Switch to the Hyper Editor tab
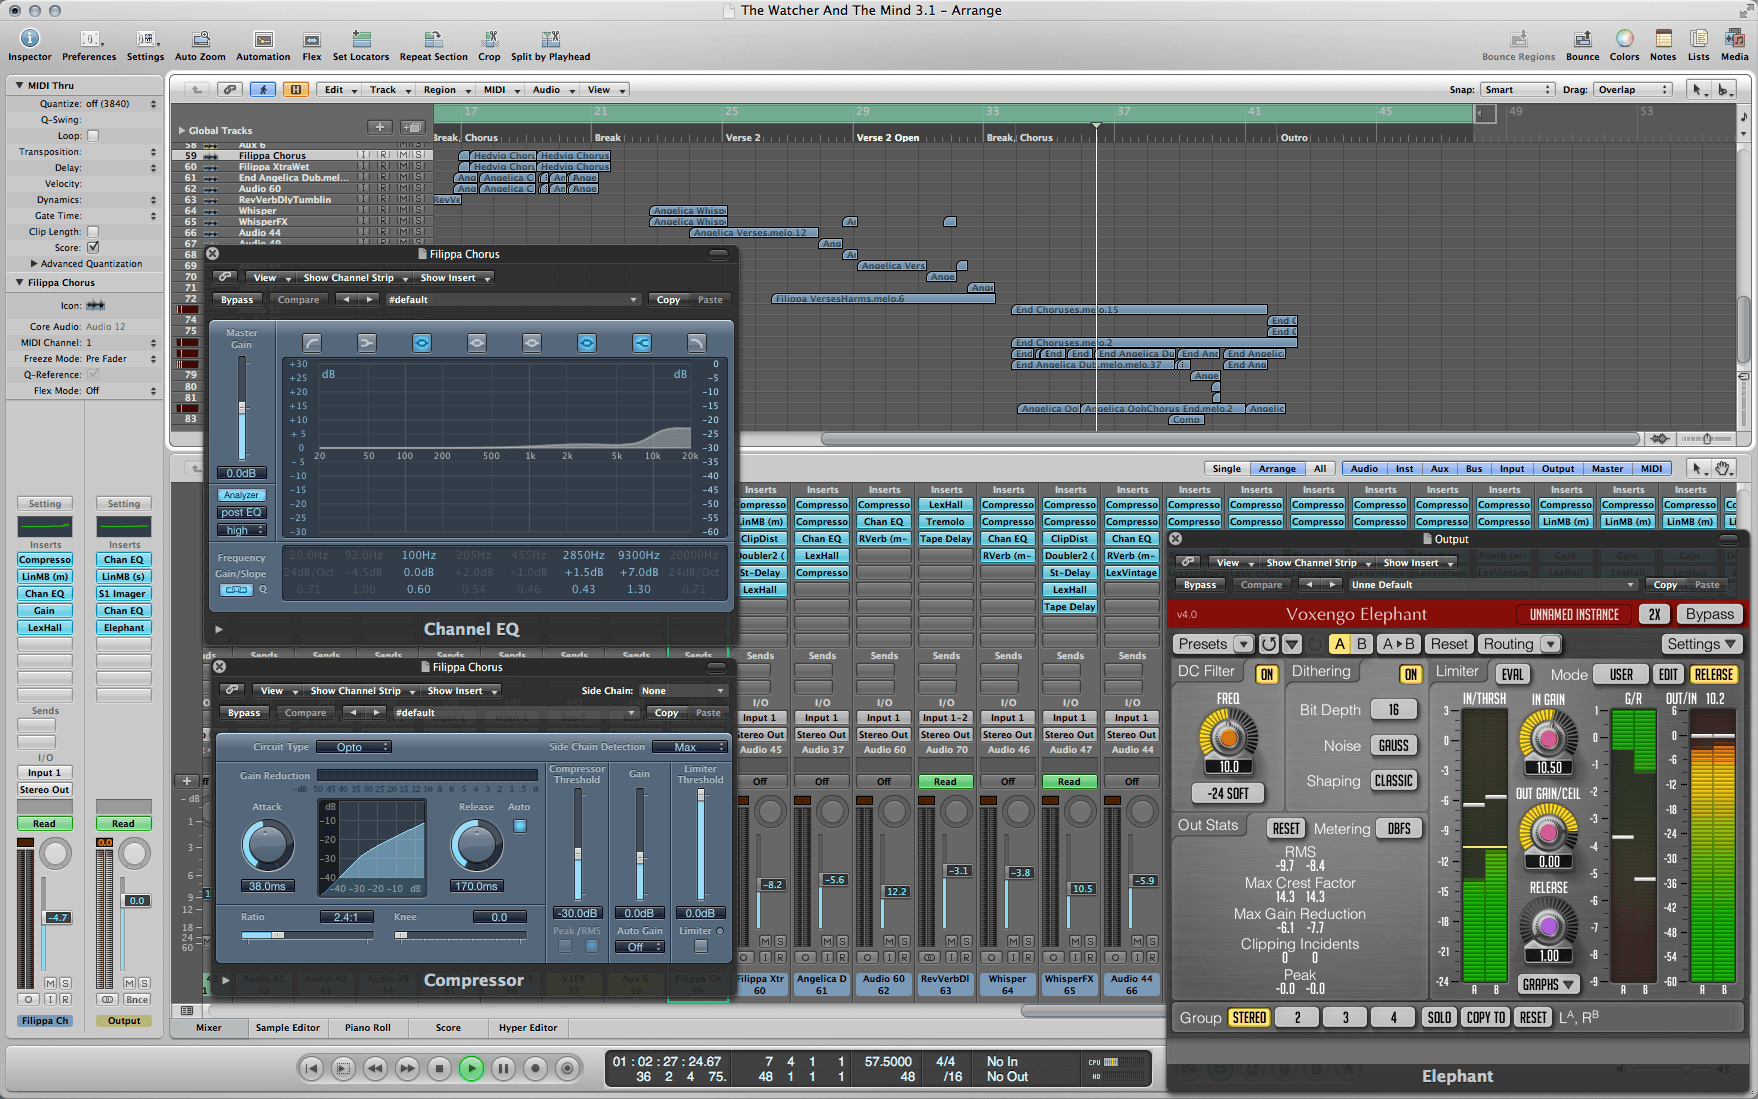1758x1099 pixels. tap(528, 1027)
